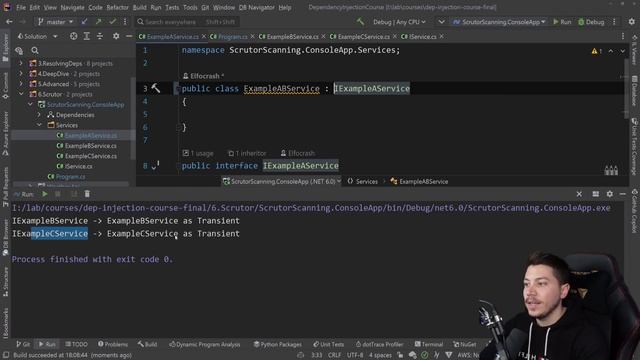This screenshot has height=360, width=640.
Task: Click the show all files icon
Action: coord(19,51)
